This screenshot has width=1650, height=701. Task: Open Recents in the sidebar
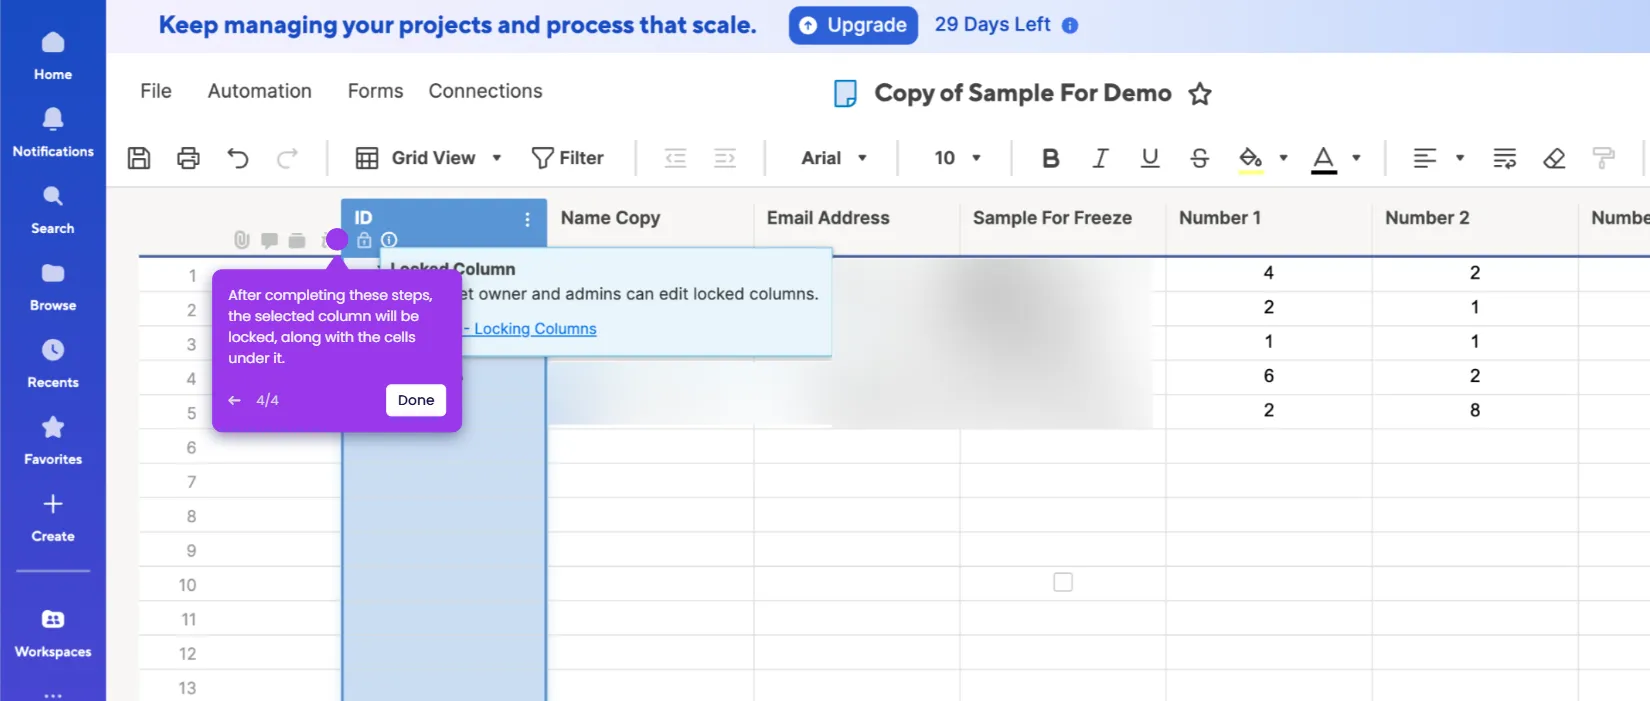pyautogui.click(x=53, y=363)
